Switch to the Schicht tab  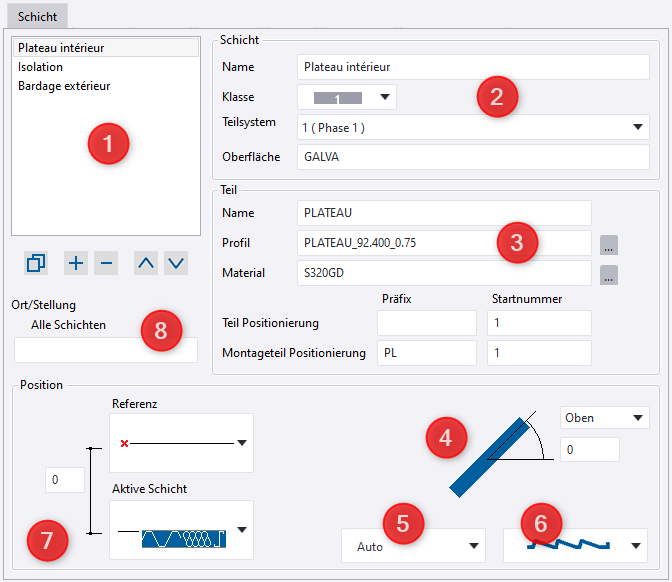coord(38,17)
